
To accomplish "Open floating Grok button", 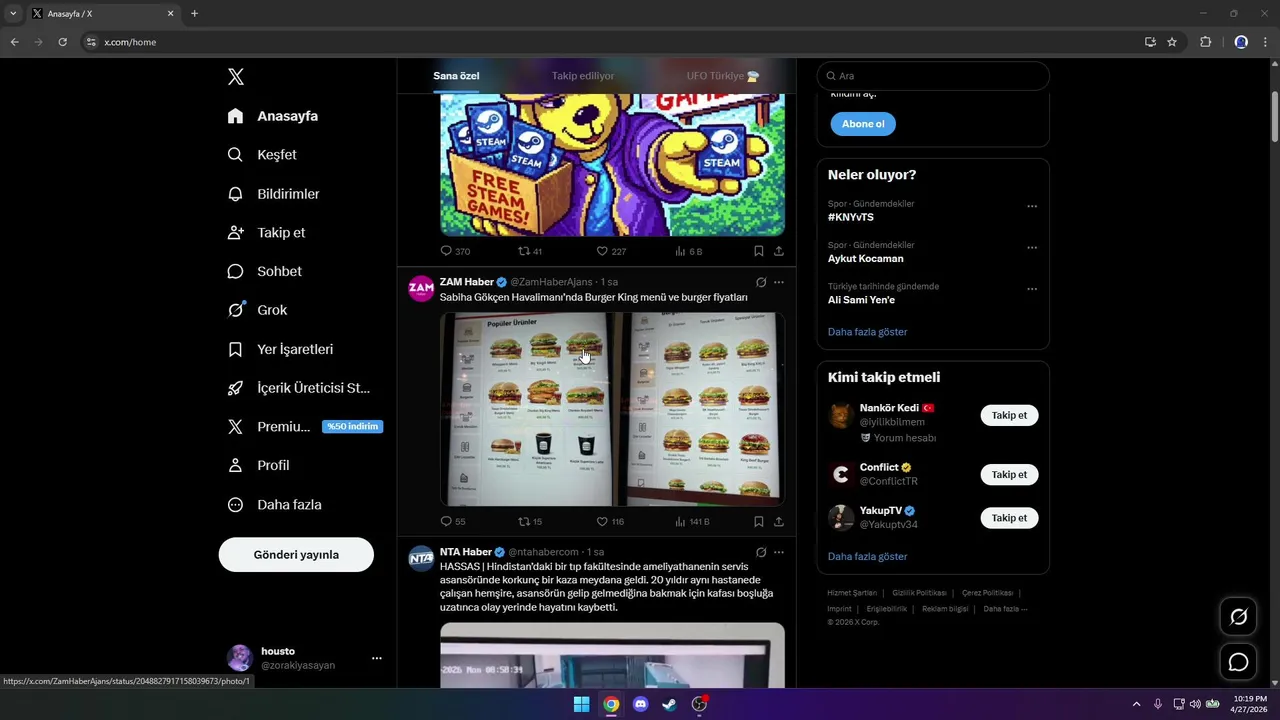I will (1238, 617).
